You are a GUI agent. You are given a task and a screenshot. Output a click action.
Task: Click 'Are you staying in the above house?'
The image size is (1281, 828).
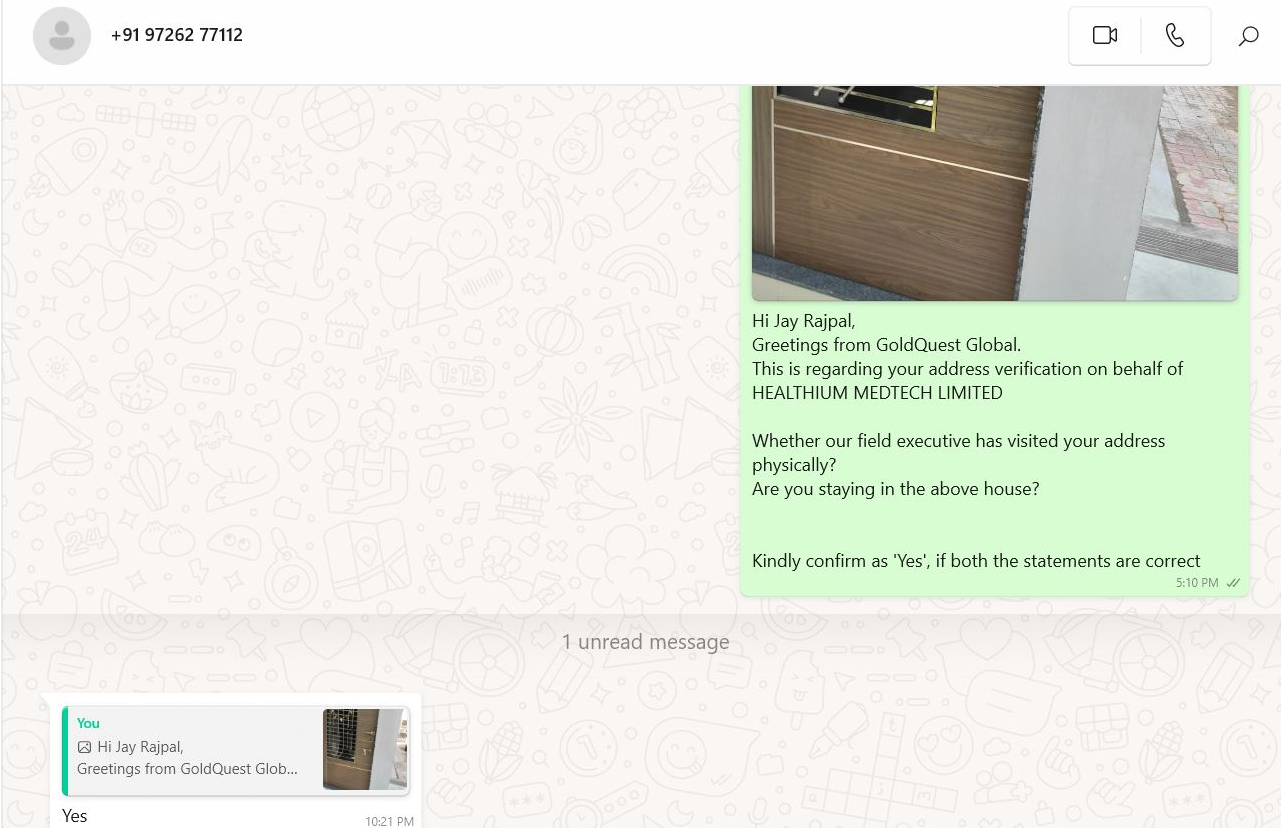pos(896,489)
